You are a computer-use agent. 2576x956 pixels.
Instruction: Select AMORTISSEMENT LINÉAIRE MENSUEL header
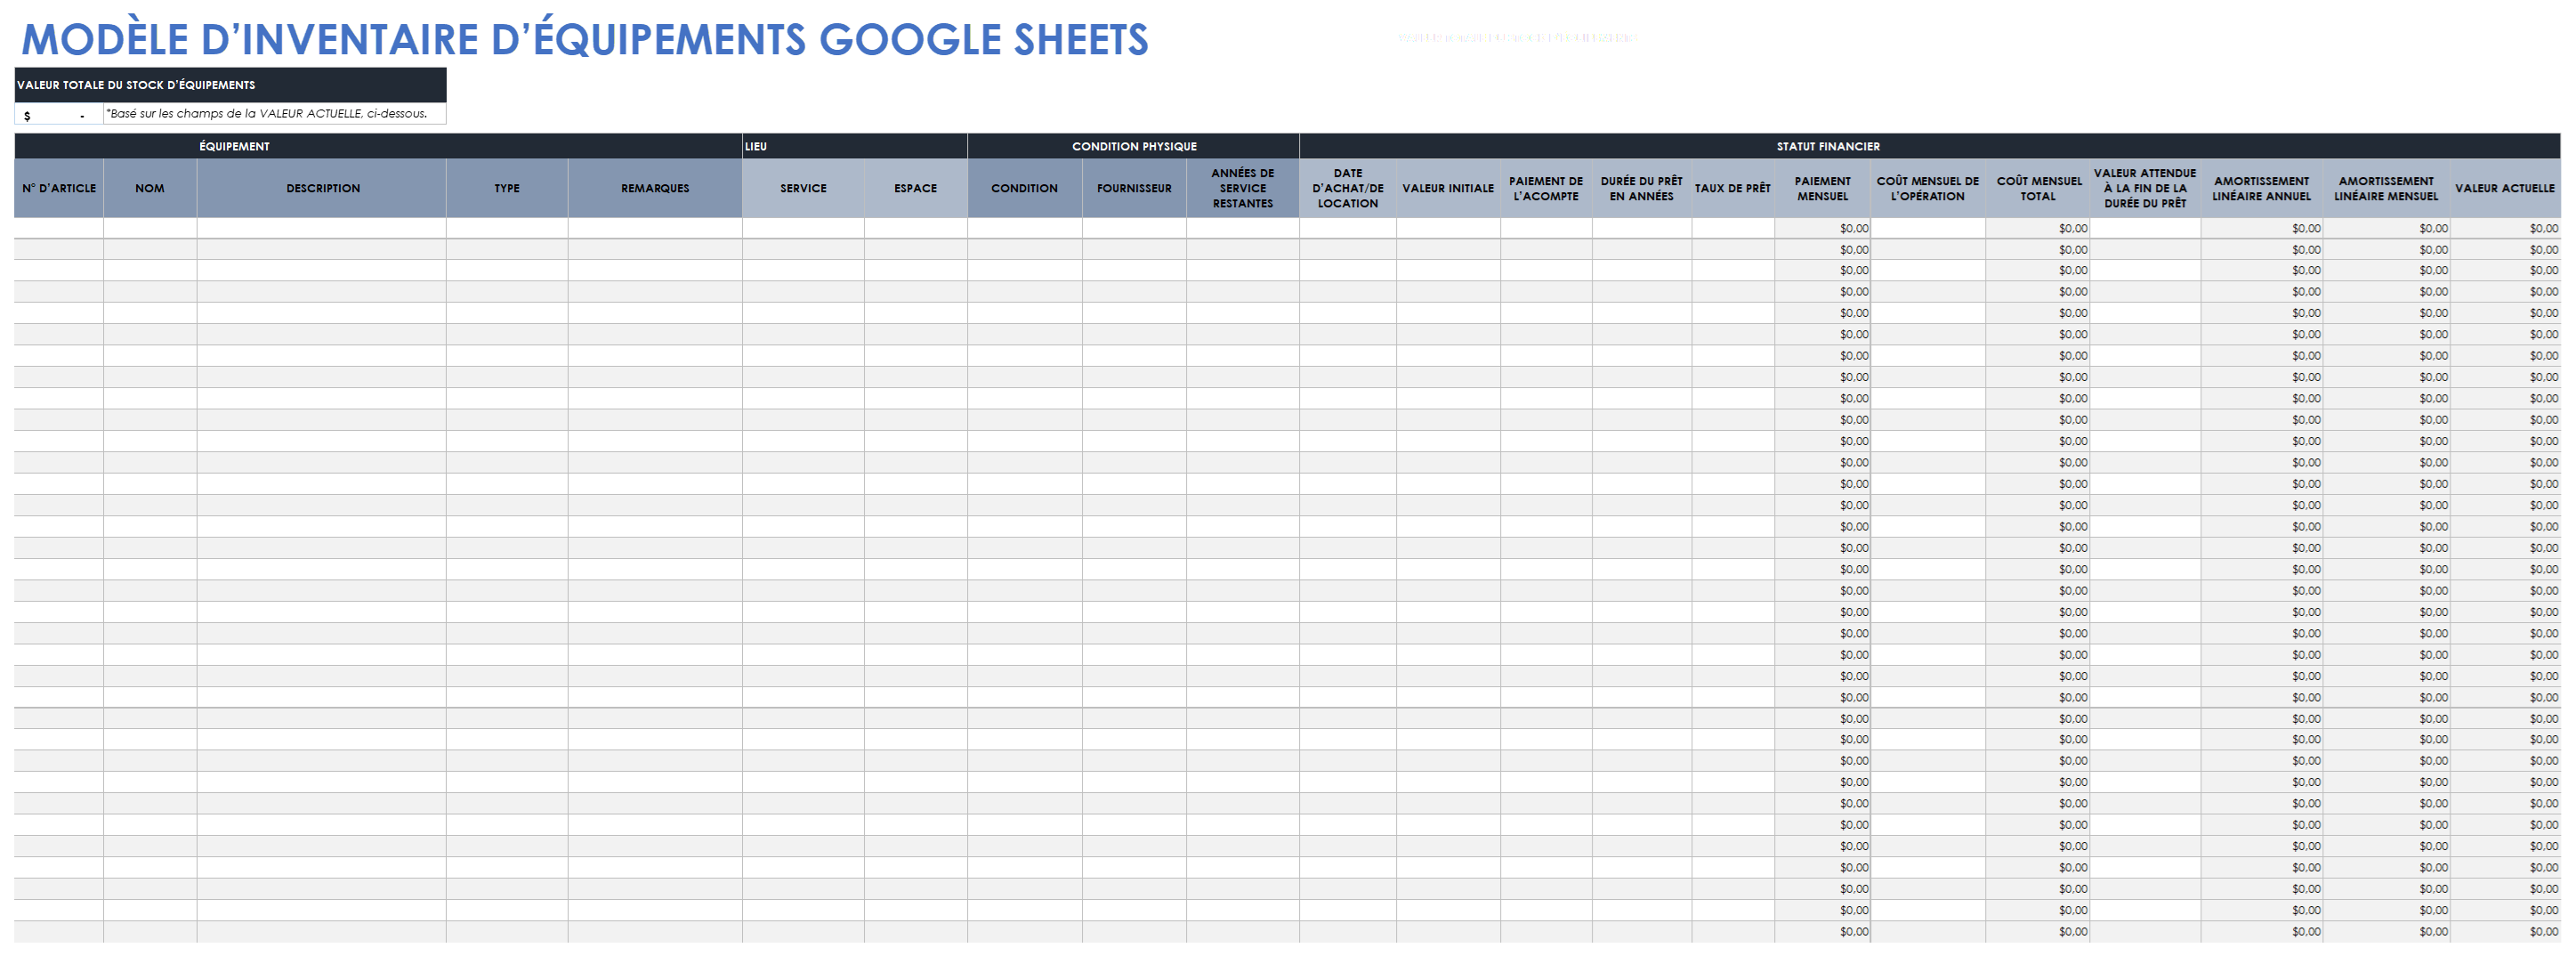pyautogui.click(x=2386, y=188)
